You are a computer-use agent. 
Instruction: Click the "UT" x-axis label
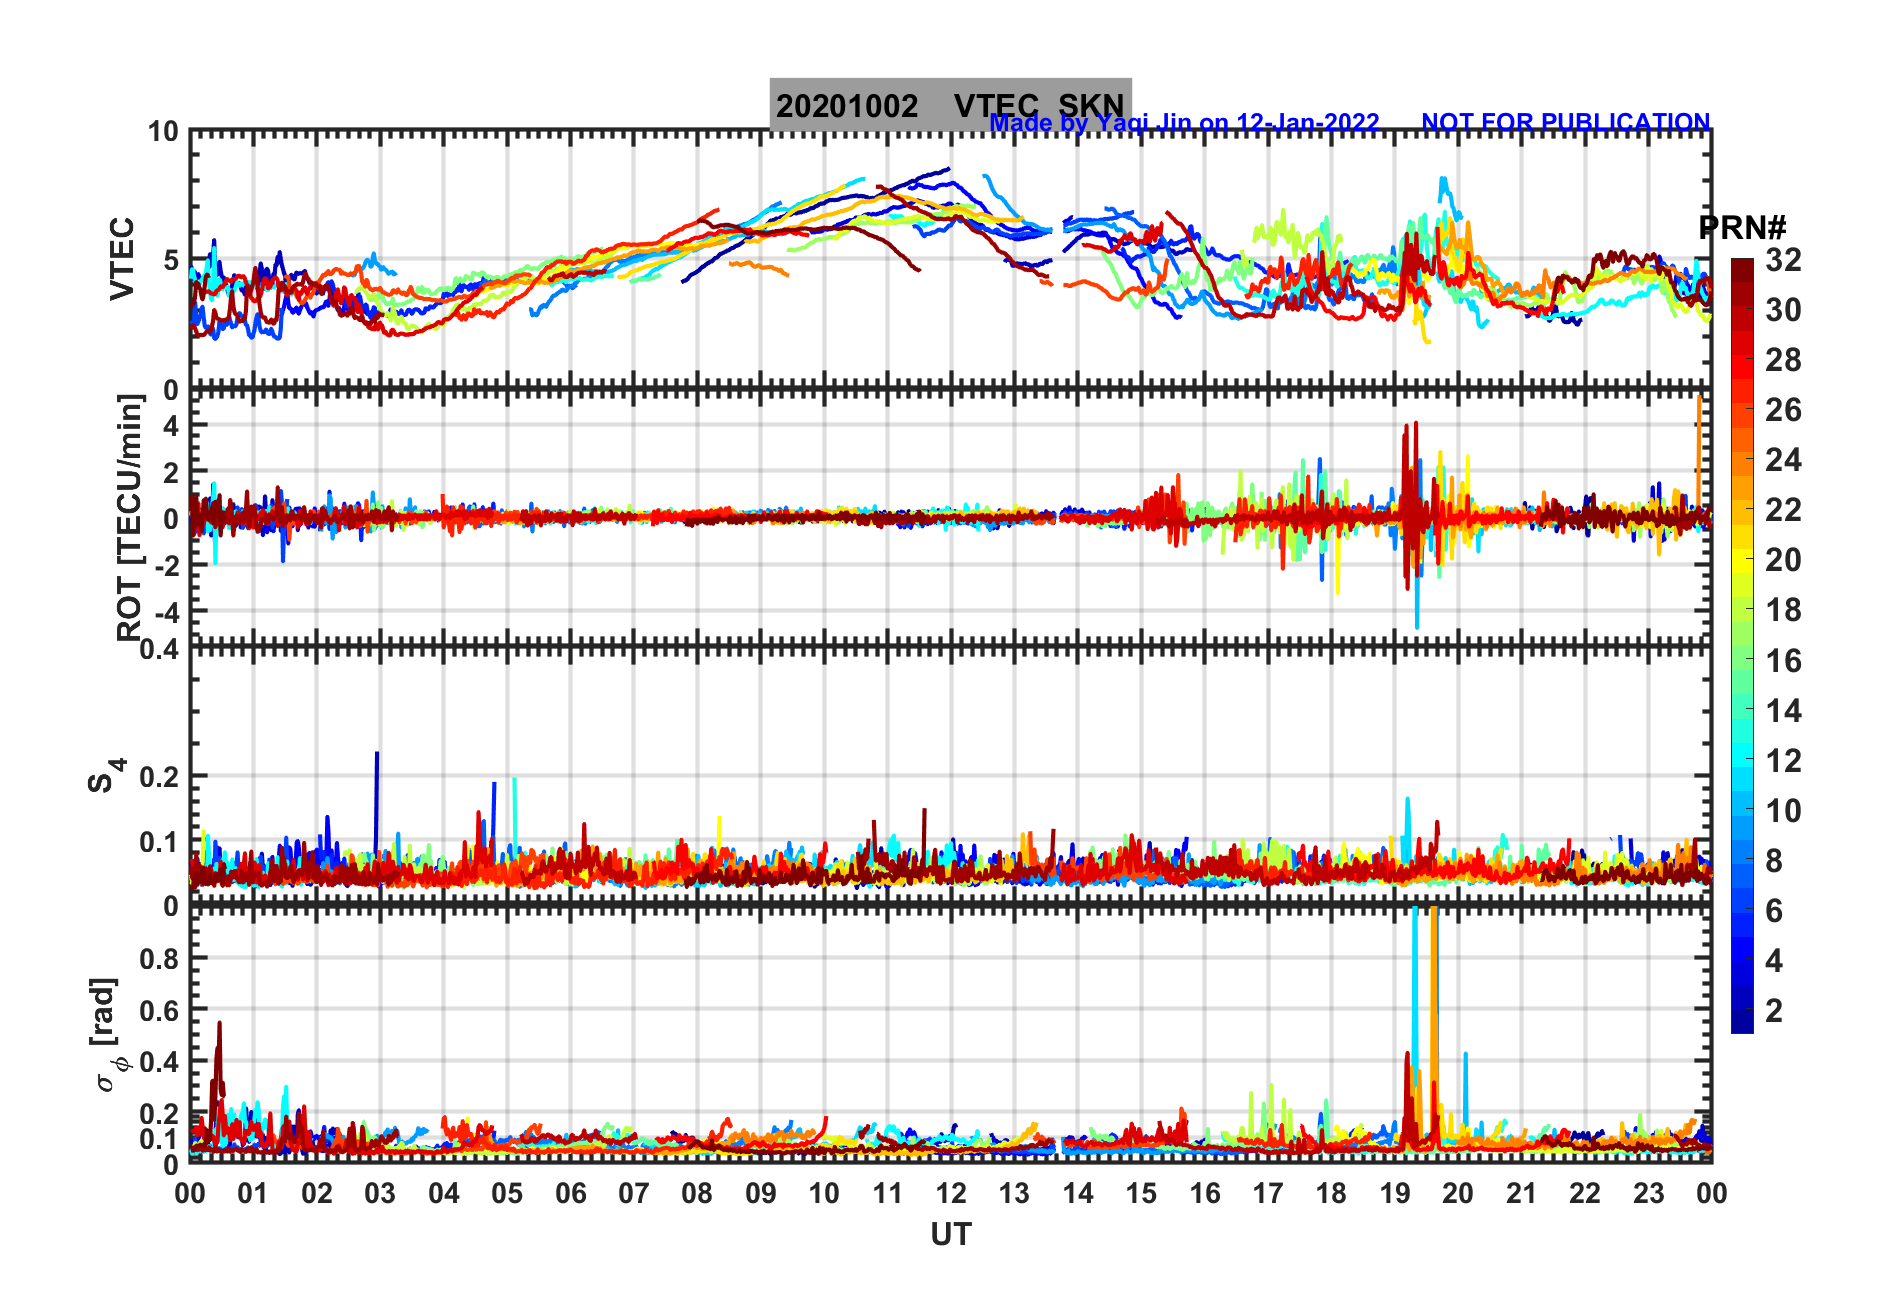click(951, 1235)
